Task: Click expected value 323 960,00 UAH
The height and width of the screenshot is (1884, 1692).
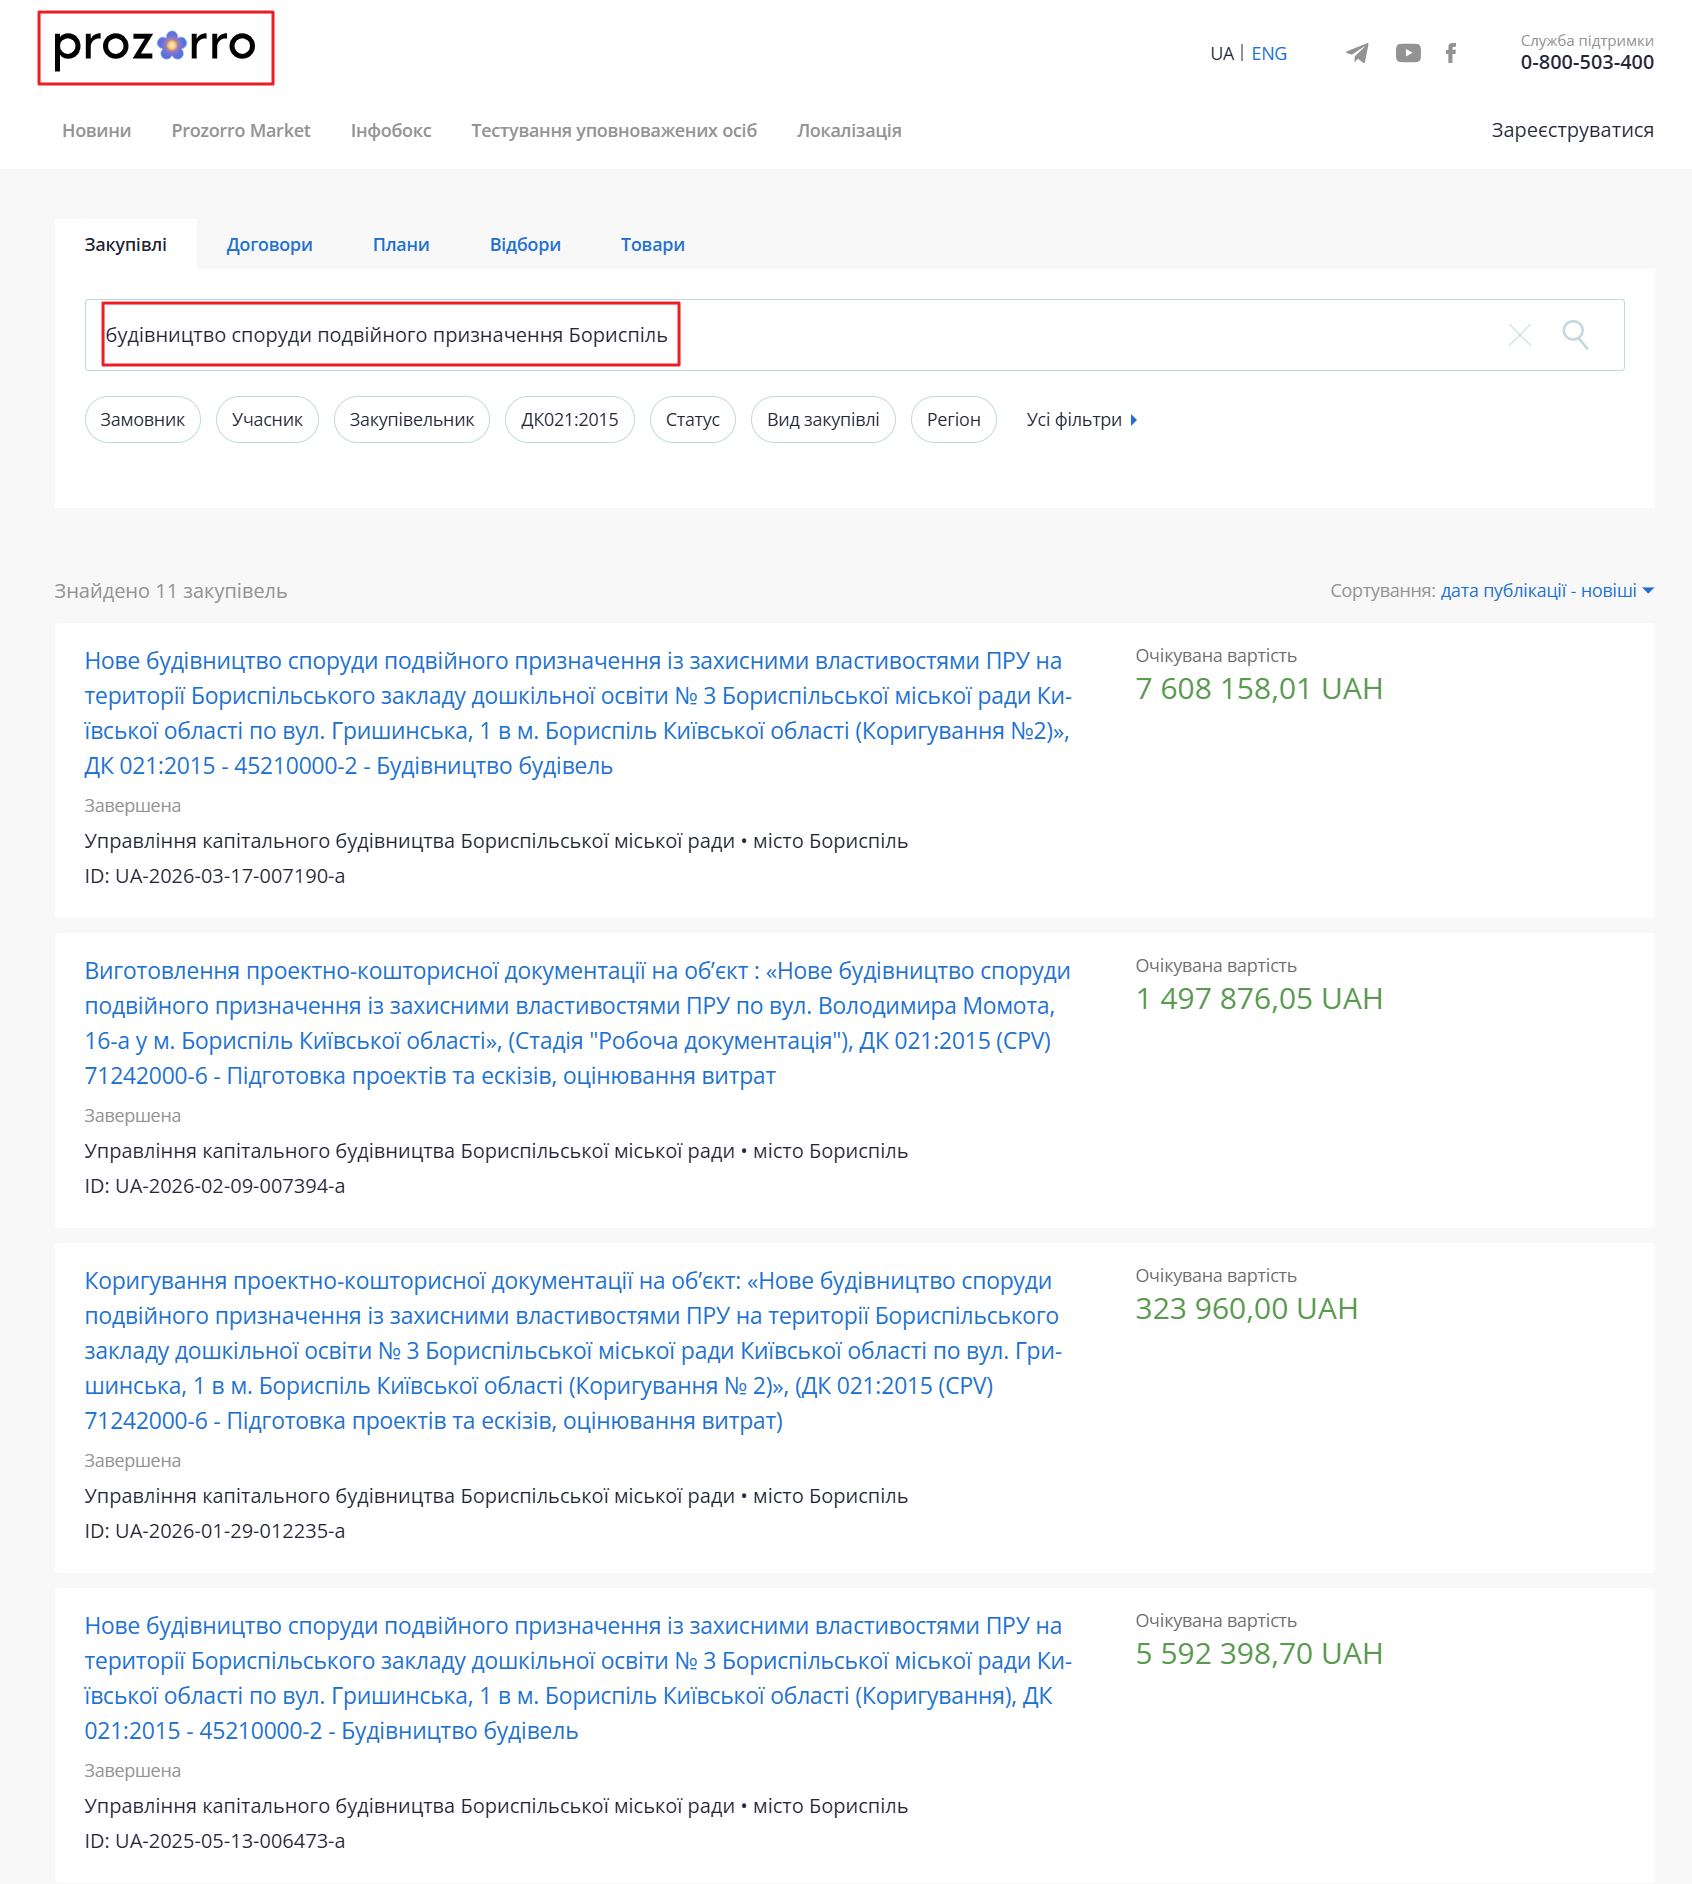Action: [1247, 1309]
